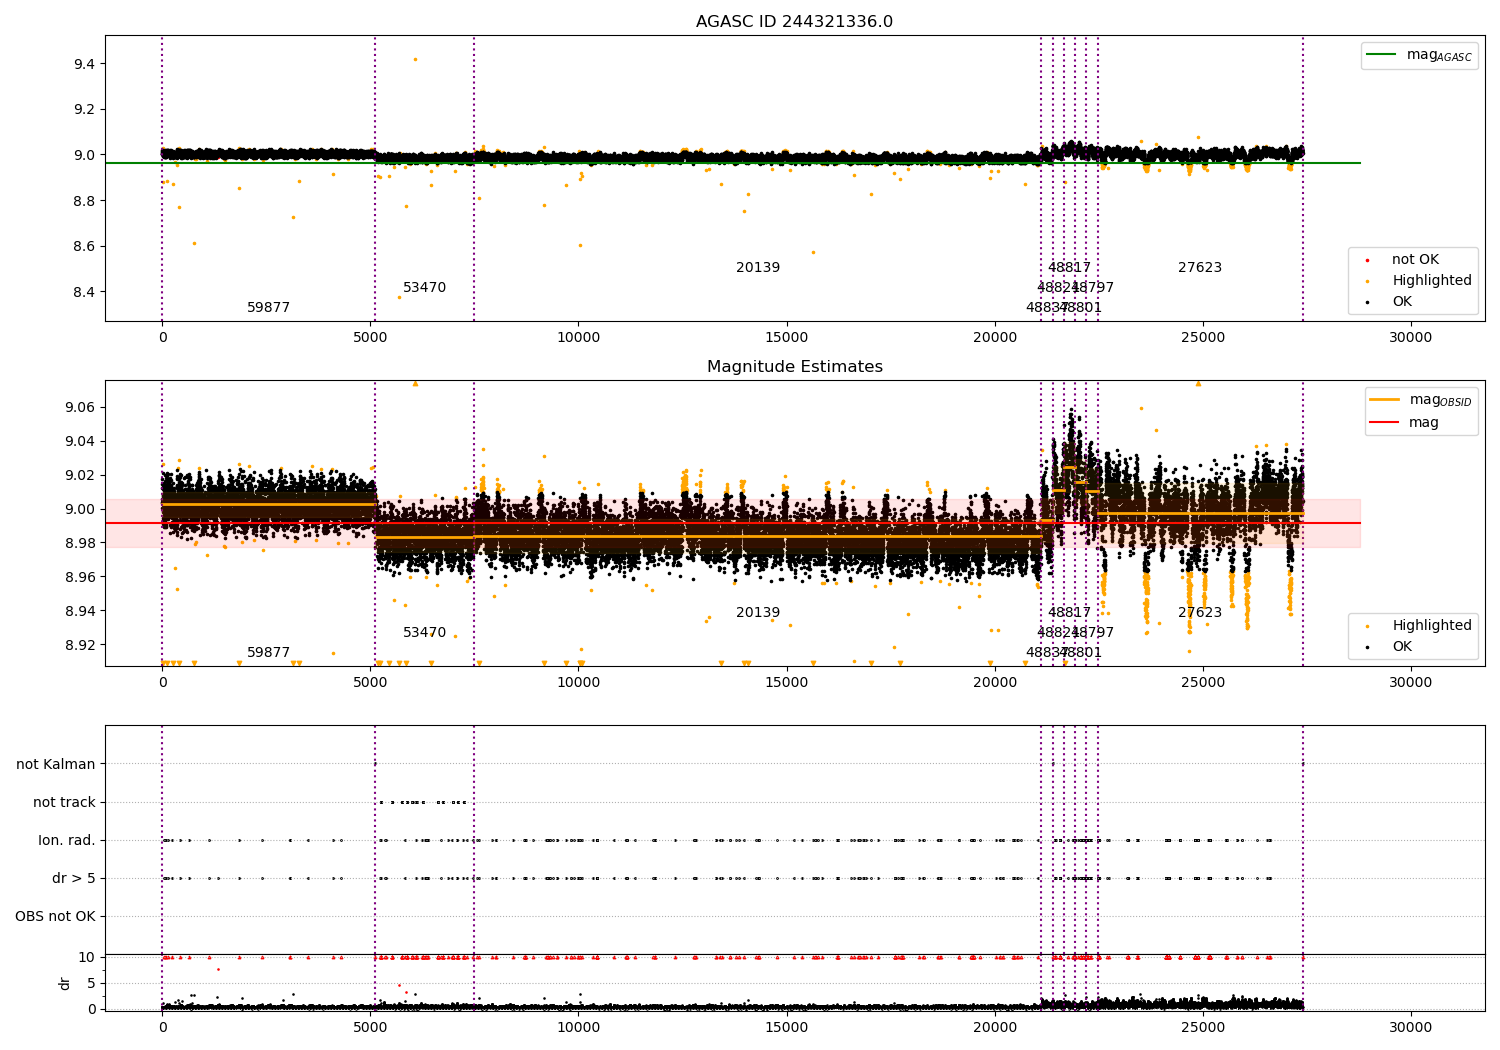Screen dimensions: 1500x1050
Task: Select the red 'mag' legend entry
Action: (1404, 422)
